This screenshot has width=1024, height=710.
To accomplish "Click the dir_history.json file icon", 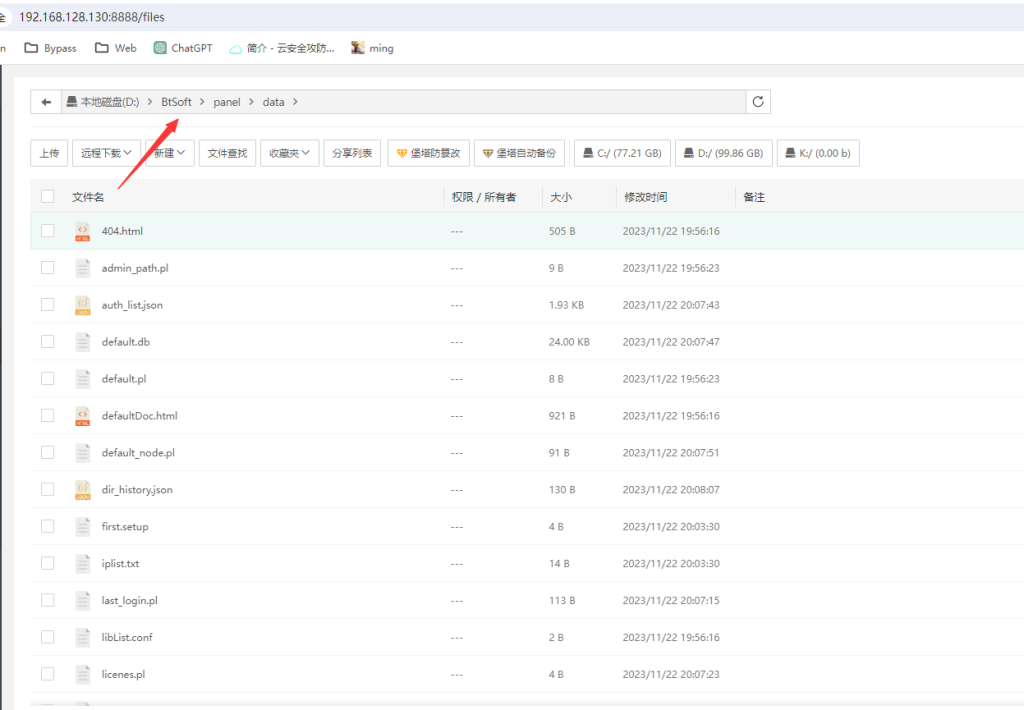I will point(83,490).
